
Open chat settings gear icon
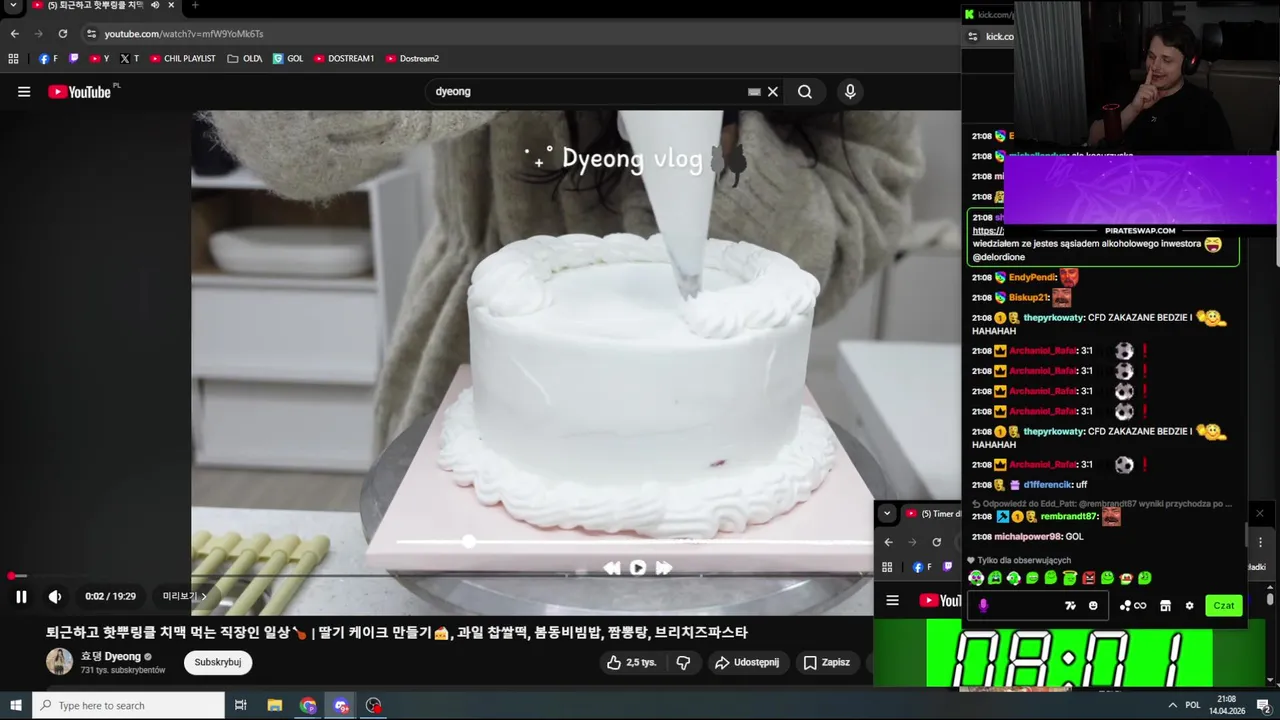click(1189, 606)
